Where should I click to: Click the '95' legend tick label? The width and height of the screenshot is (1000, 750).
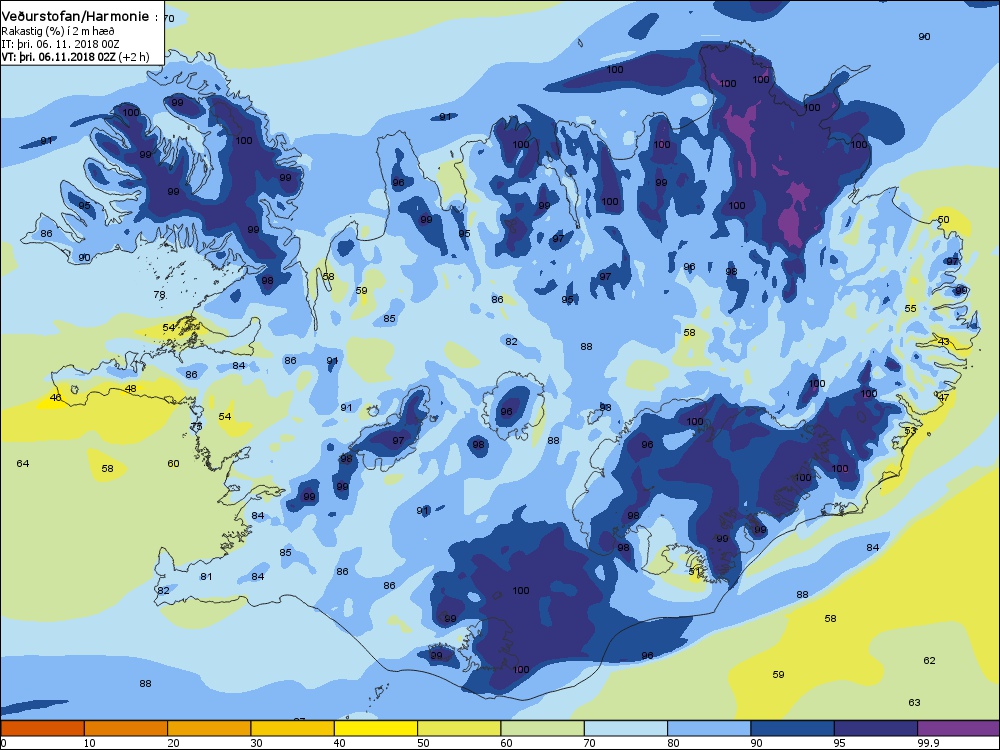point(840,743)
